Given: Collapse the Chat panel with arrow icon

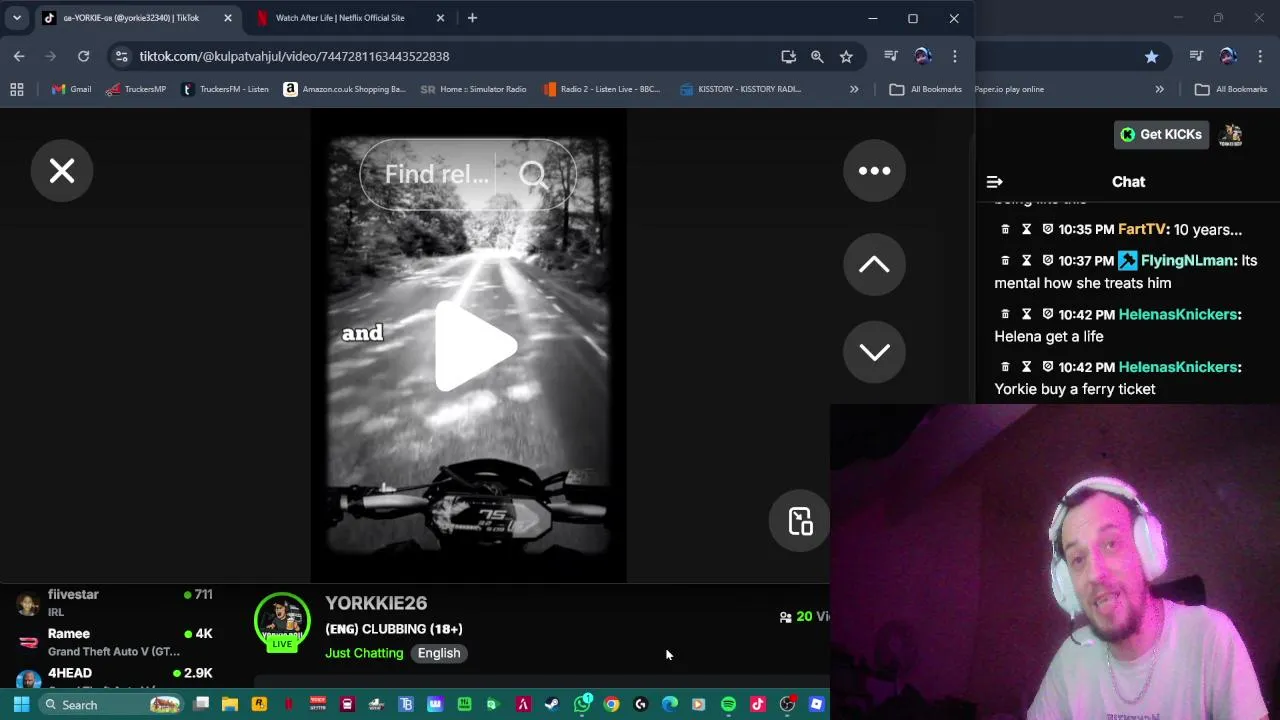Looking at the screenshot, I should [994, 182].
